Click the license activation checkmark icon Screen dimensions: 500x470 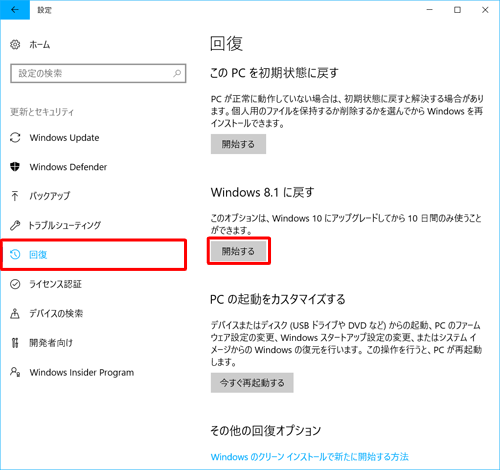(15, 284)
